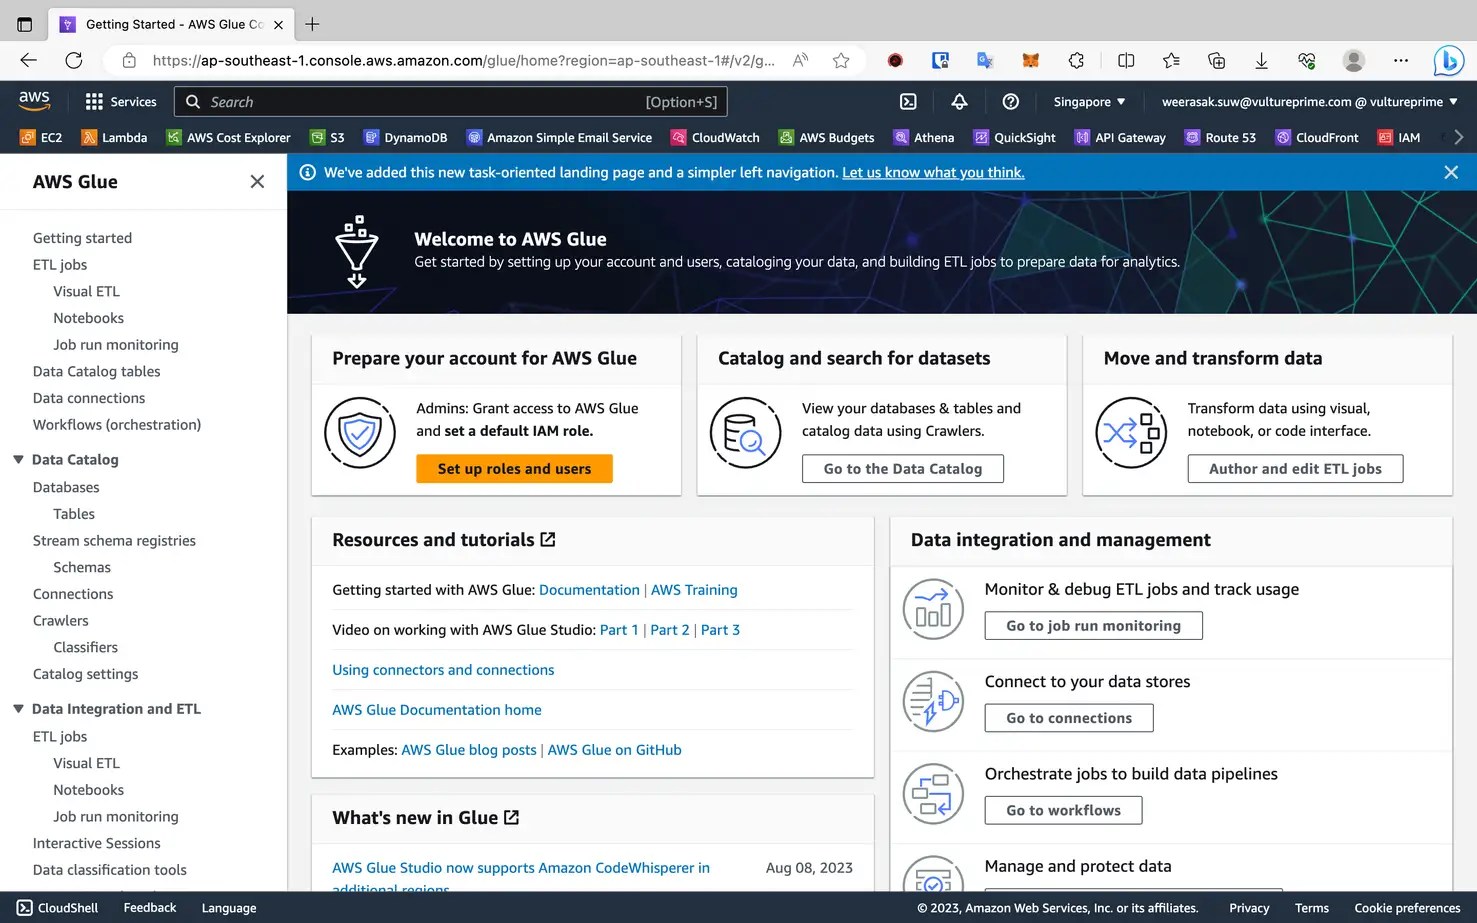Screen dimensions: 1477x923
Task: Click Go to workflows button
Action: (1063, 810)
